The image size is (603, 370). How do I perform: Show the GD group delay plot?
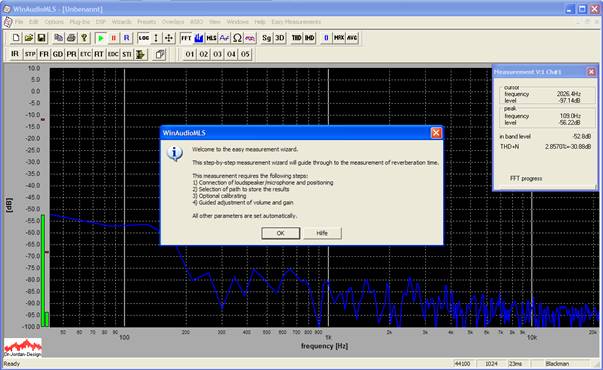tap(58, 54)
